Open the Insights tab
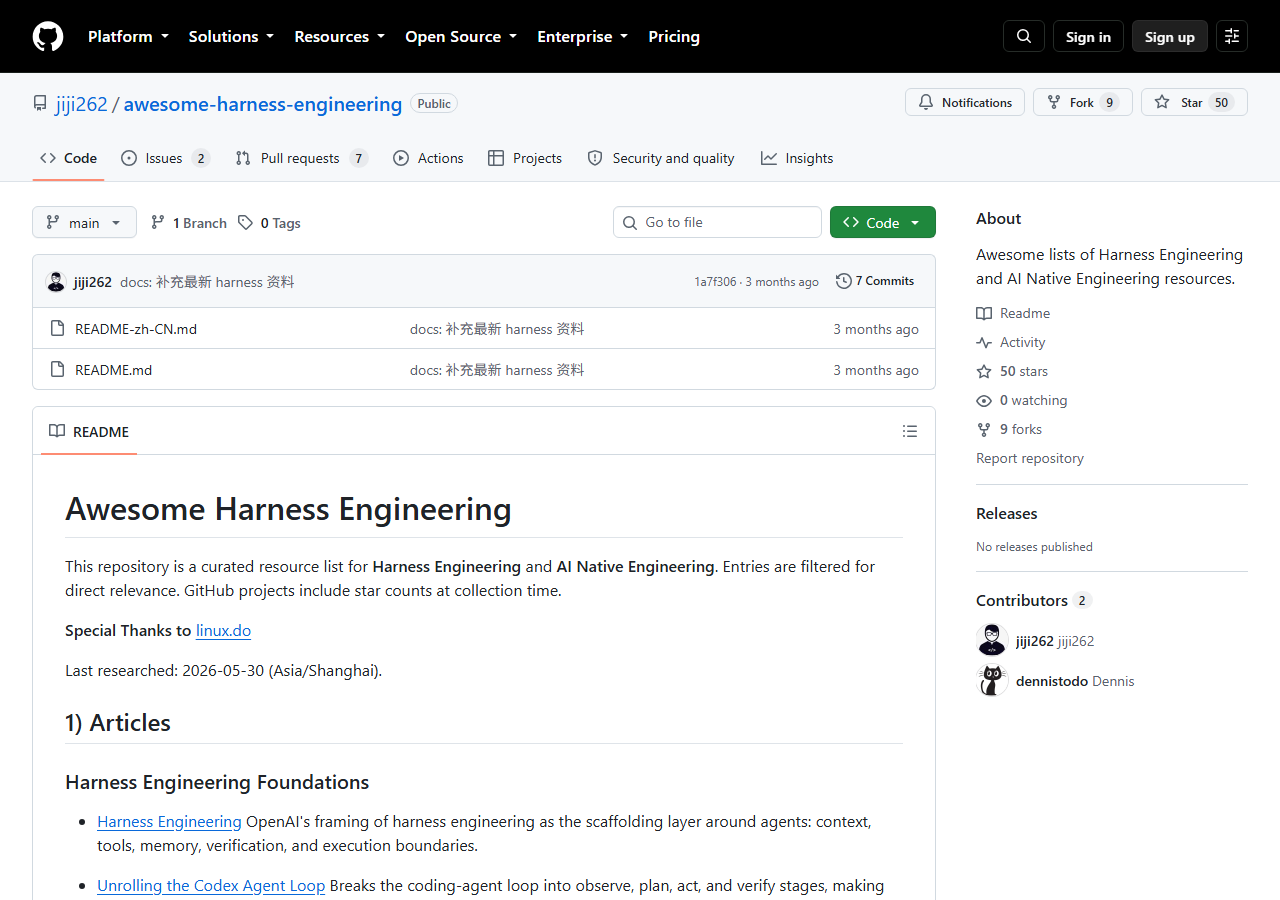 point(797,158)
